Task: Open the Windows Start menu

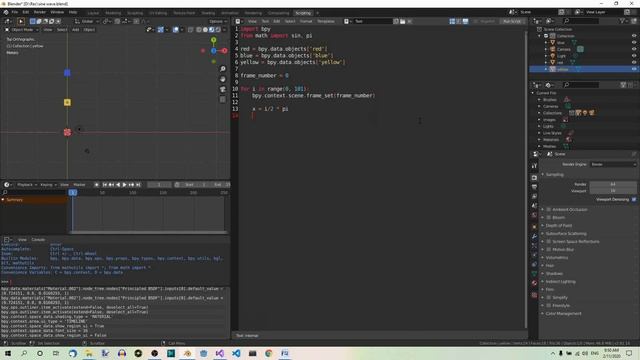Action: 8,353
